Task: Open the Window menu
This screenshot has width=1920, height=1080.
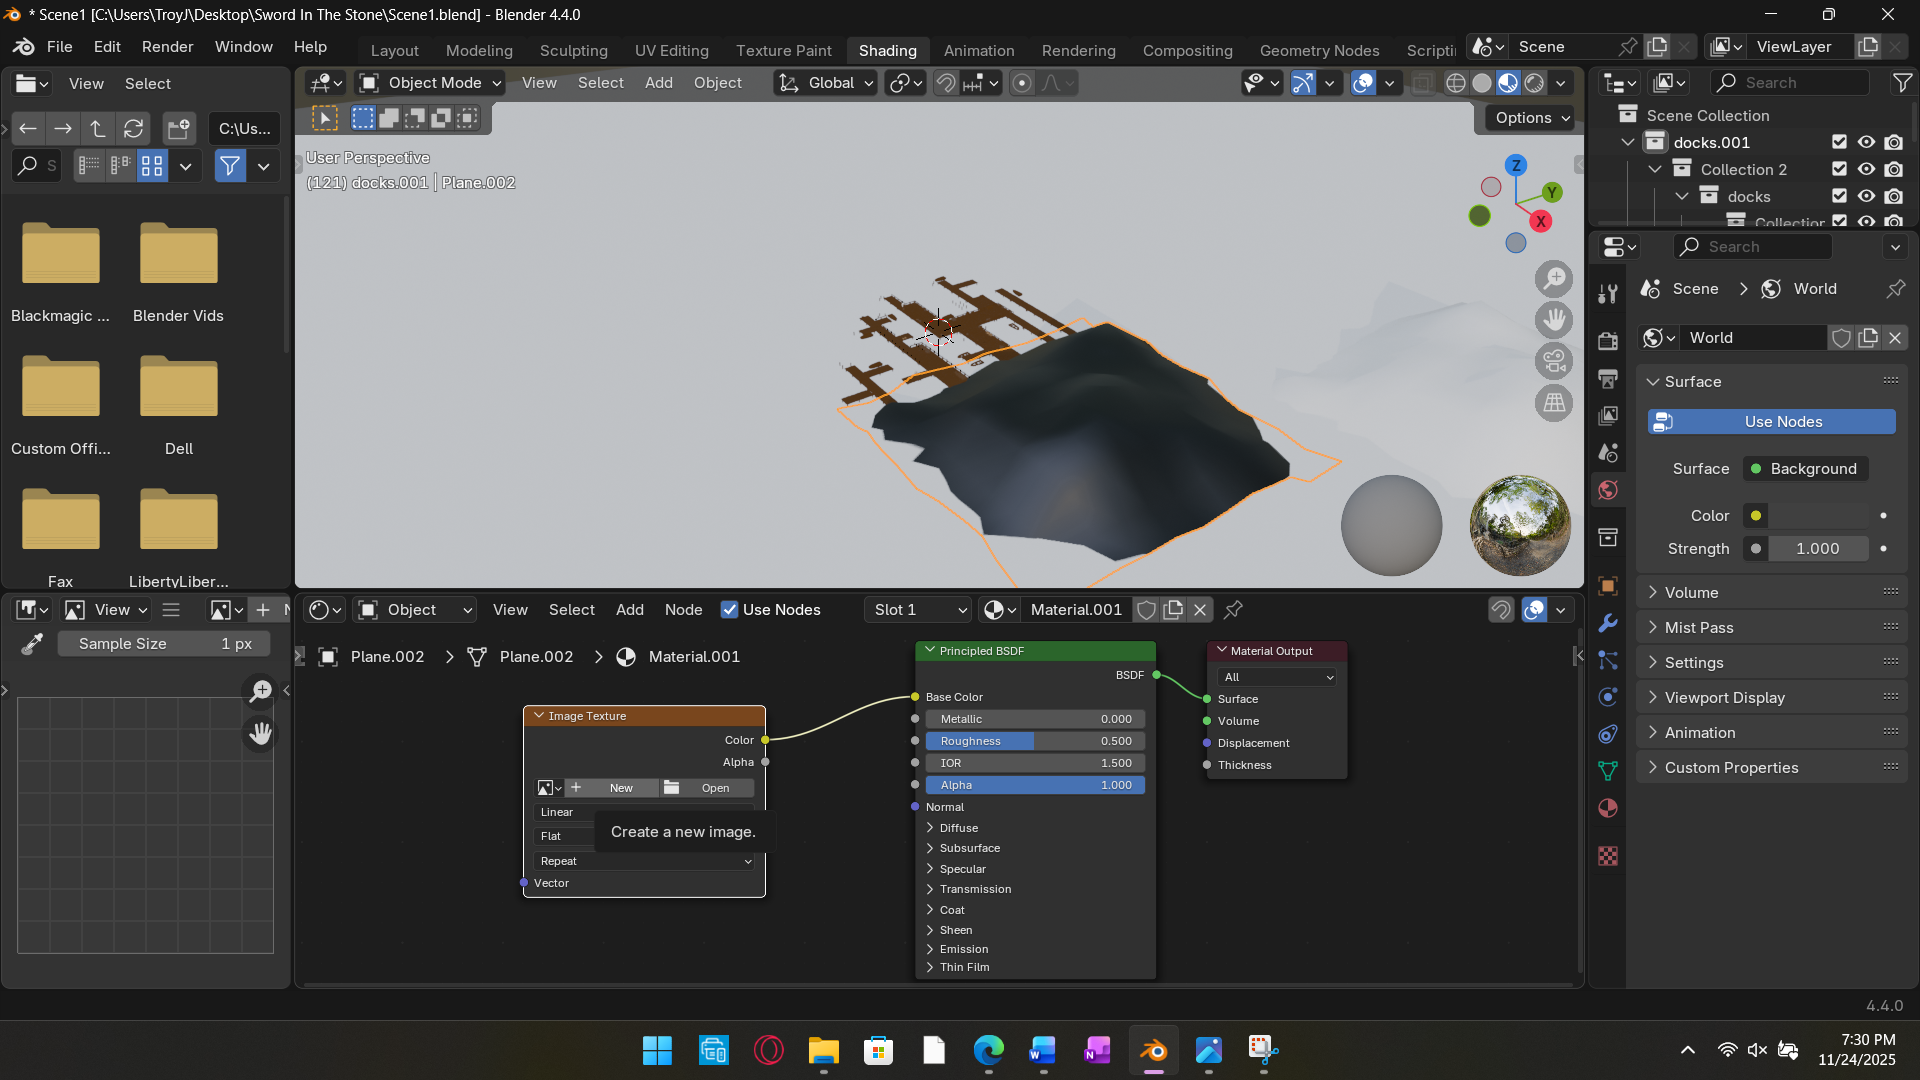Action: click(243, 47)
